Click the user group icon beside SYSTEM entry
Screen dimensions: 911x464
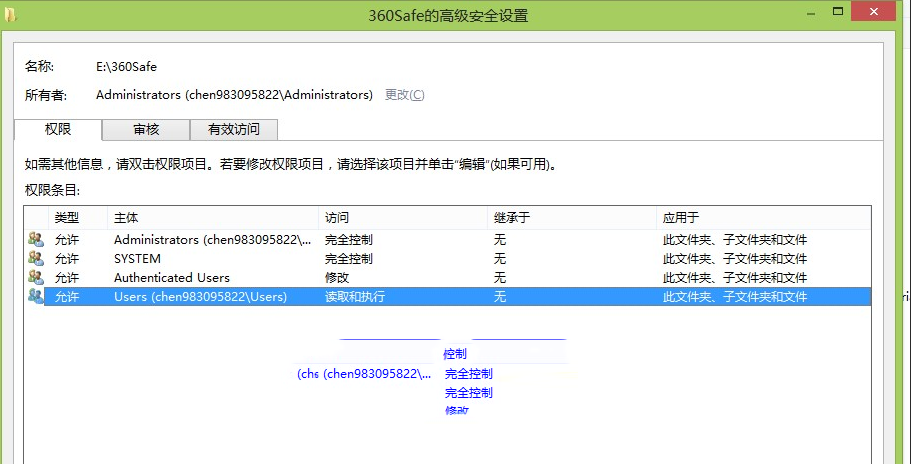[x=36, y=259]
